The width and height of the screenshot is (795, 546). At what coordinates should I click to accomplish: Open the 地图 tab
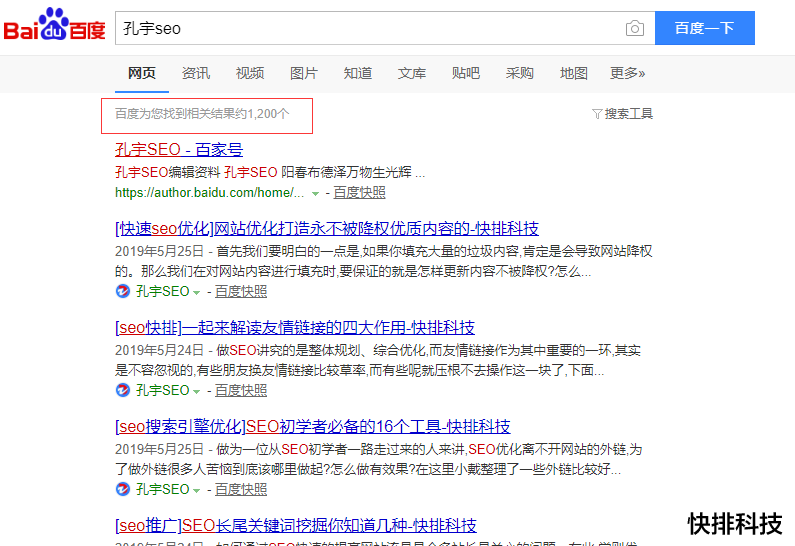point(573,74)
